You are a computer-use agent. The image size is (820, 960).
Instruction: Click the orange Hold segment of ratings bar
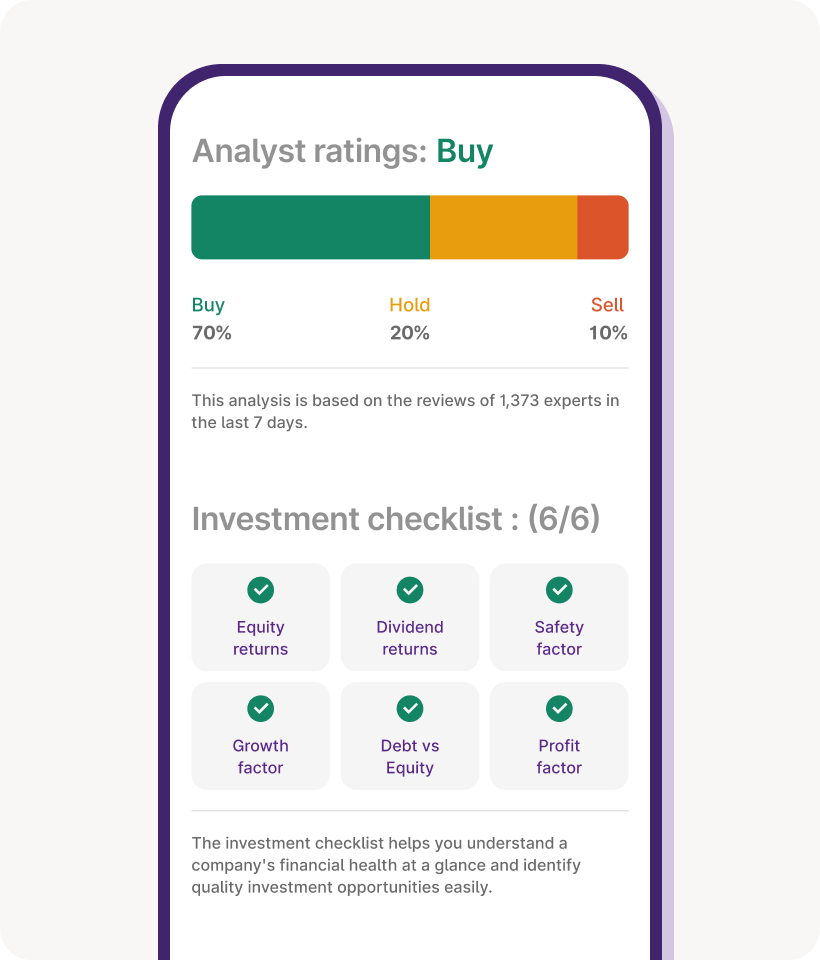(503, 227)
